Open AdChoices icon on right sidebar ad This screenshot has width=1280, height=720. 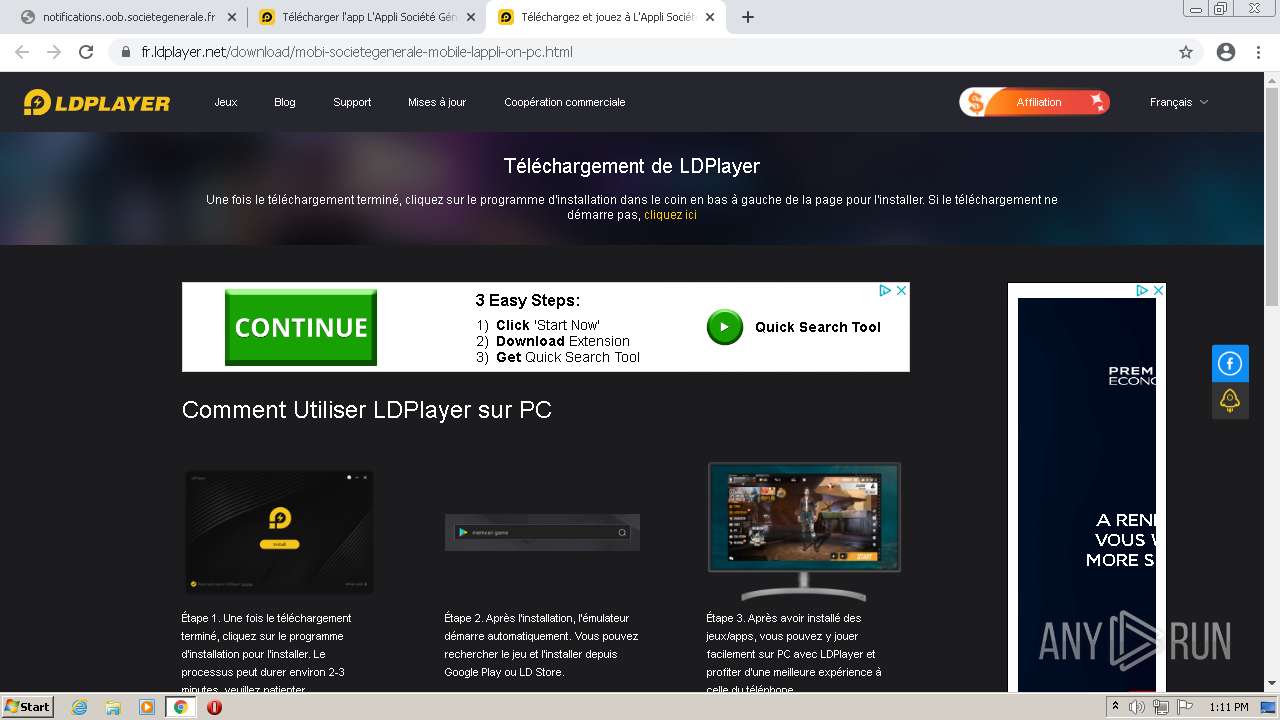coord(1142,290)
